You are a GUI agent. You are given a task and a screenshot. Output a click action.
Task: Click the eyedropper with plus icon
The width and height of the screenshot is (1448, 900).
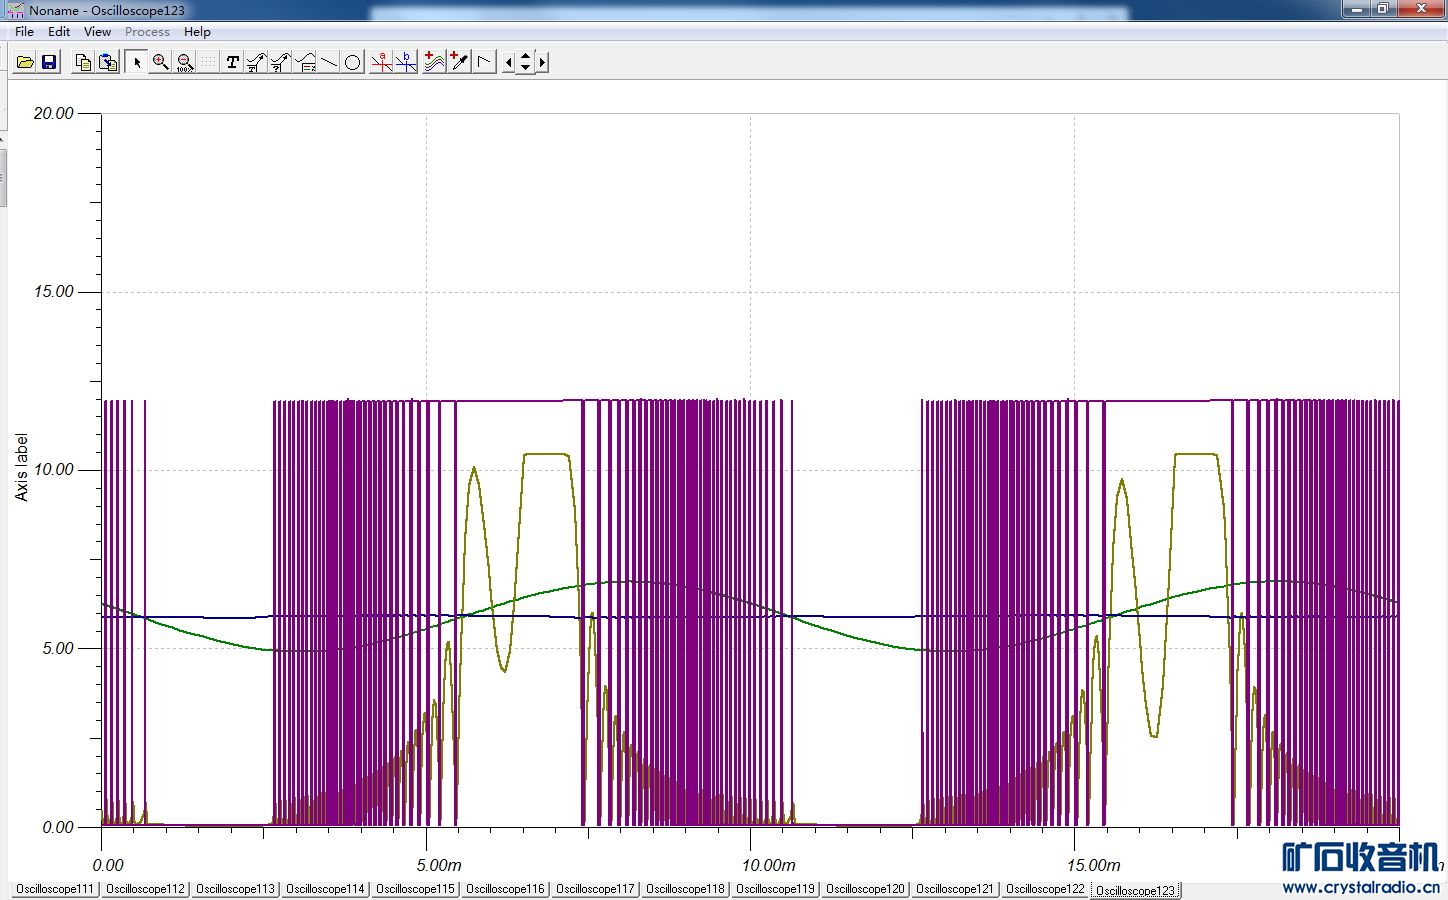point(459,62)
